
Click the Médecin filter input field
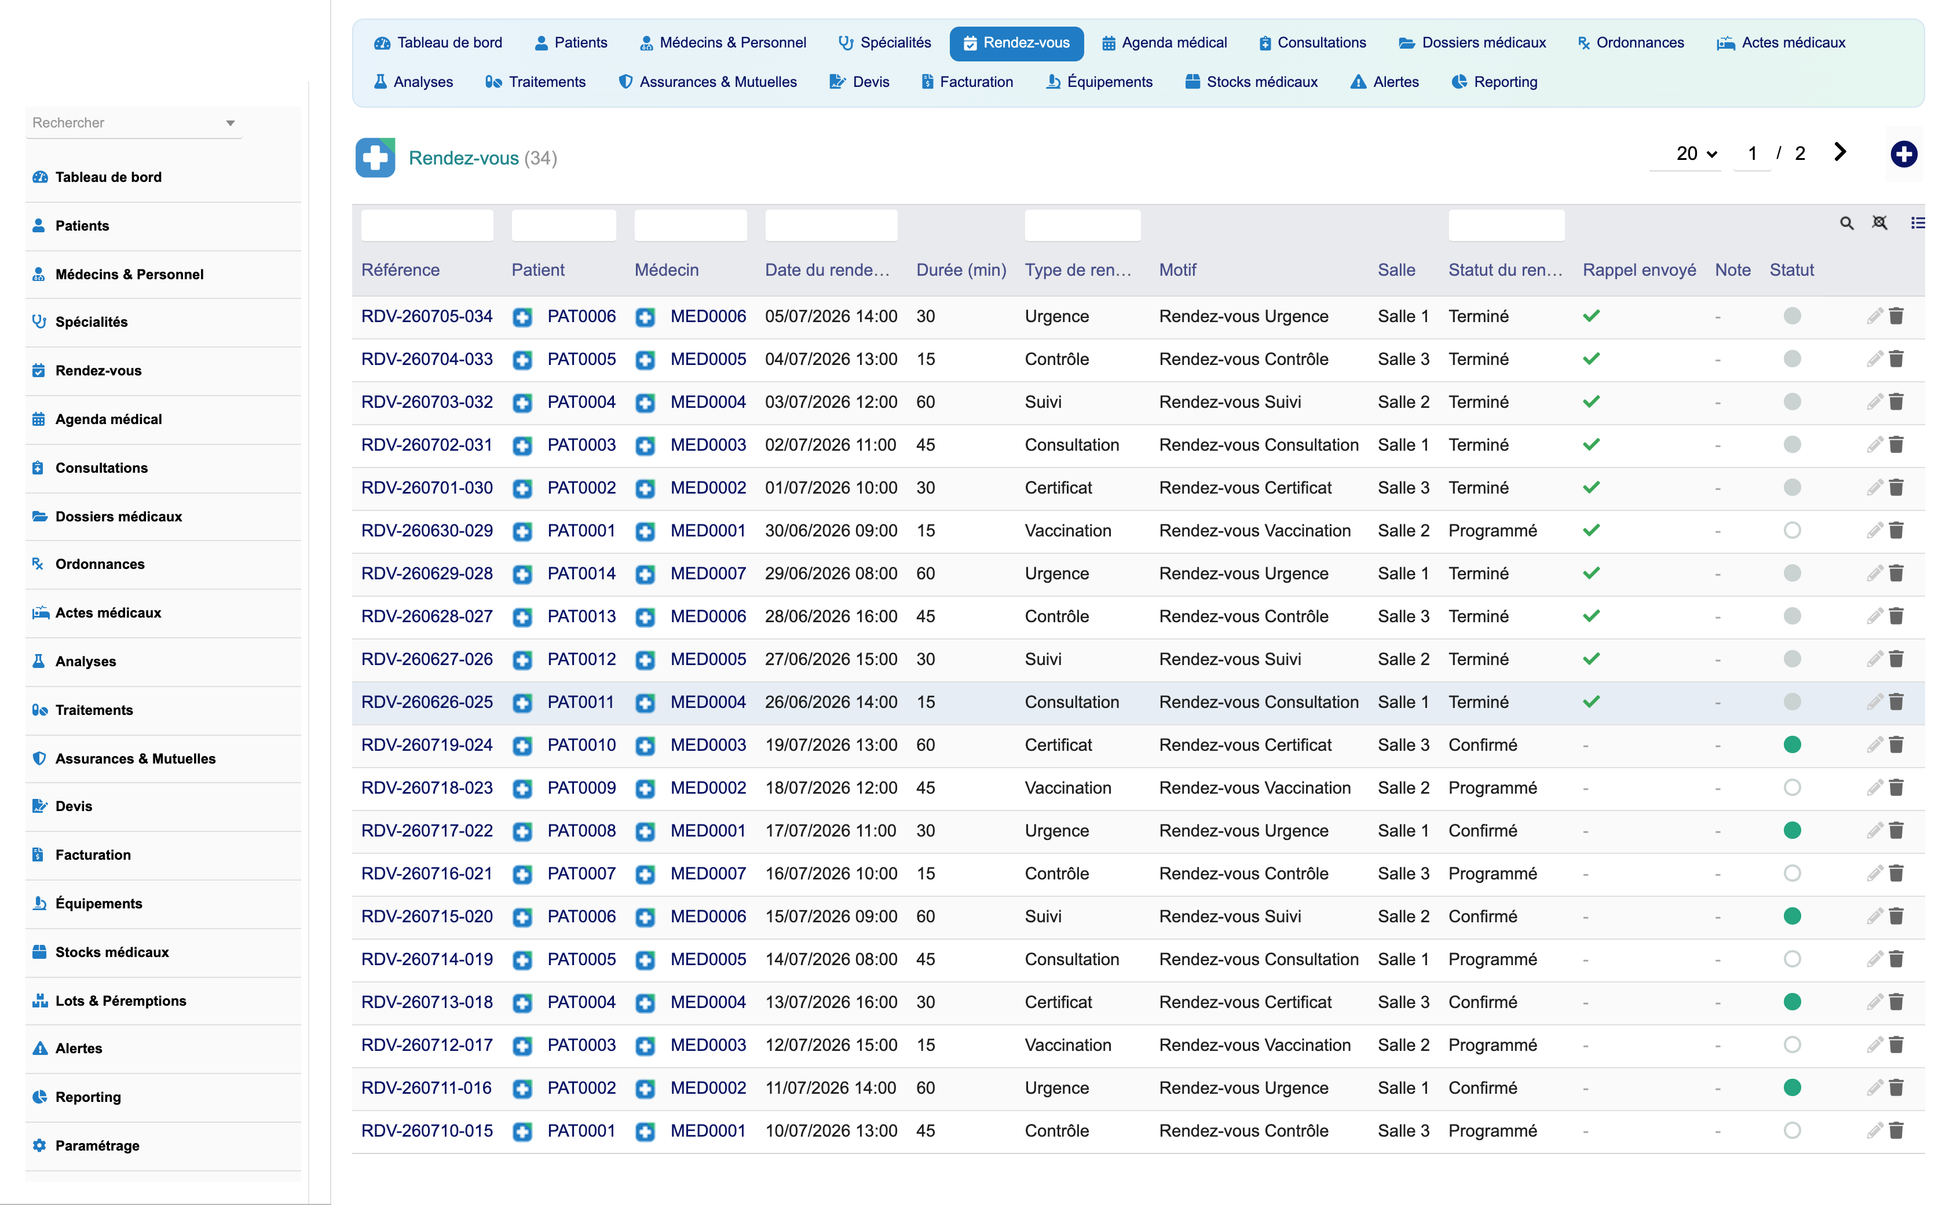click(x=690, y=225)
